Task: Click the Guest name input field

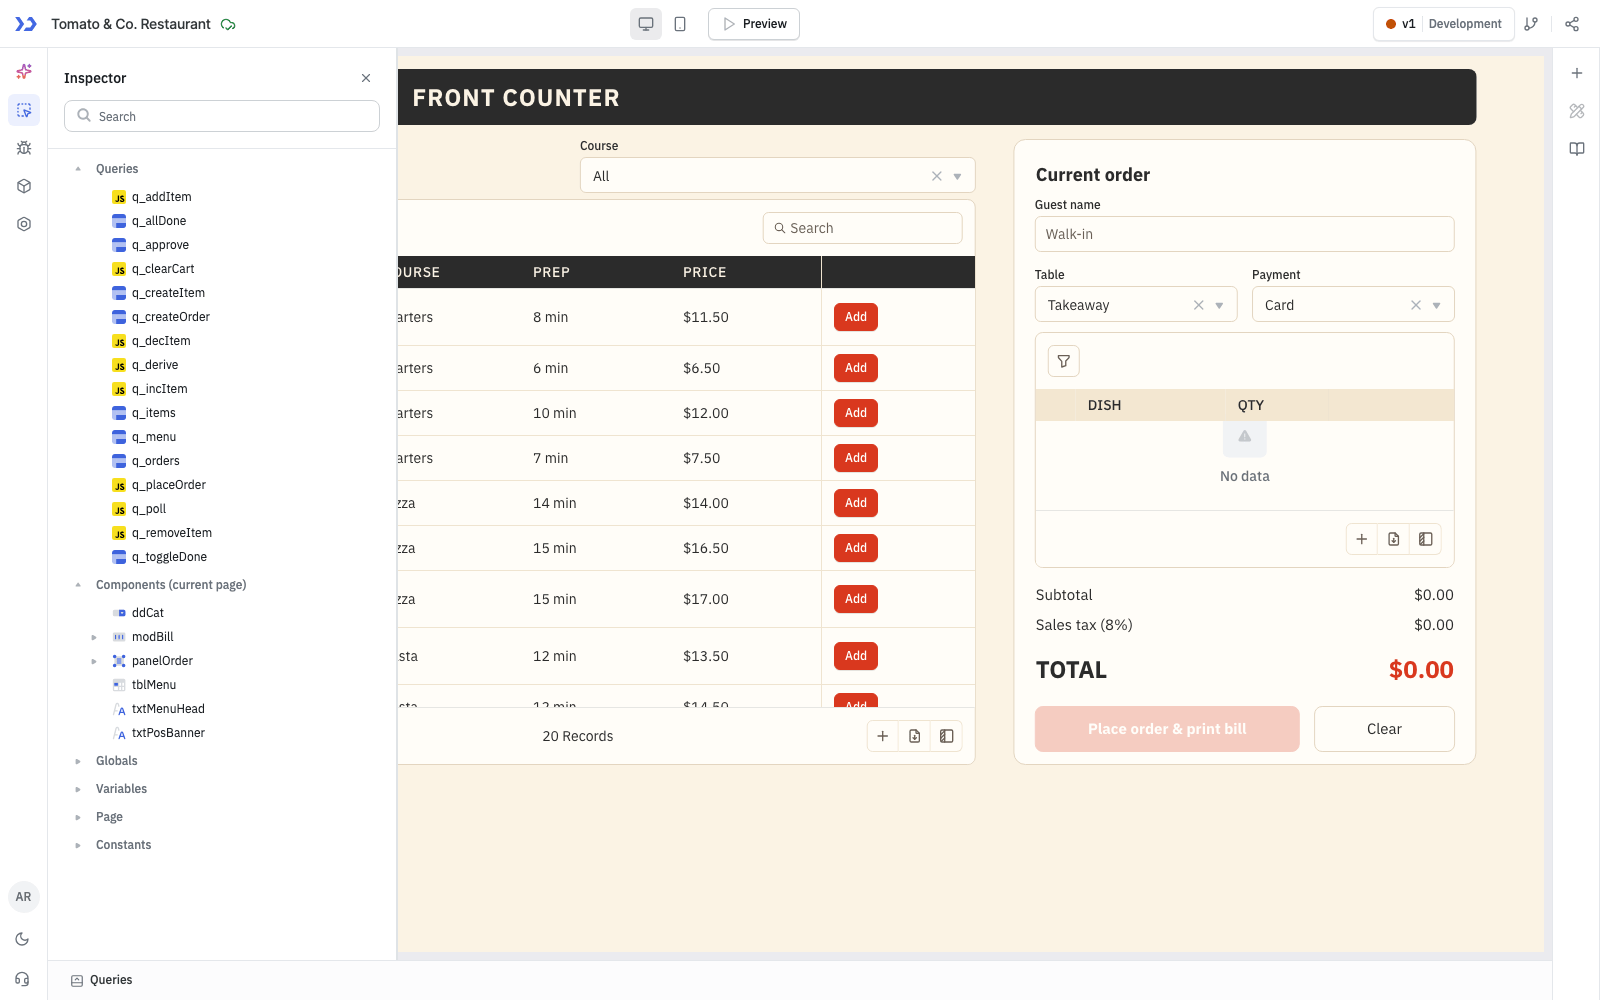Action: click(x=1244, y=234)
